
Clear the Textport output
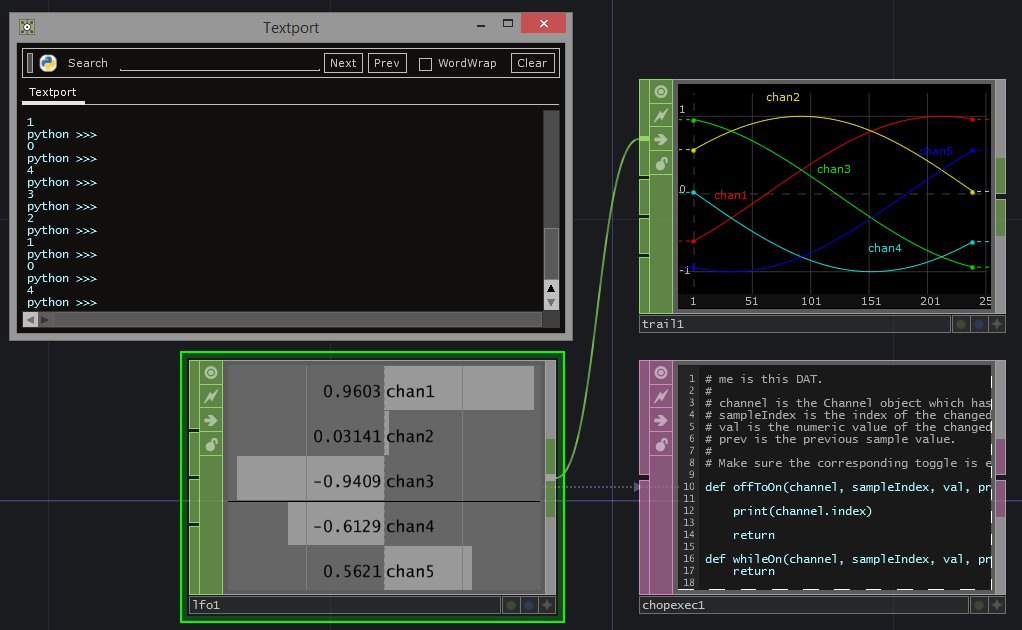(531, 63)
